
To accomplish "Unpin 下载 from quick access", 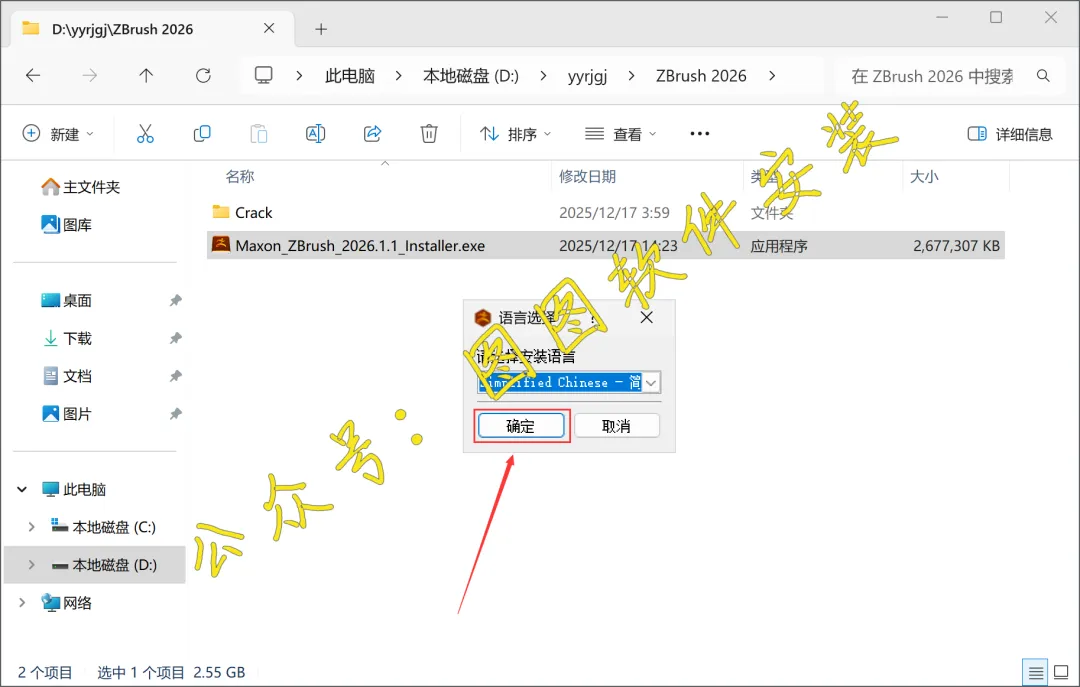I will tap(176, 338).
